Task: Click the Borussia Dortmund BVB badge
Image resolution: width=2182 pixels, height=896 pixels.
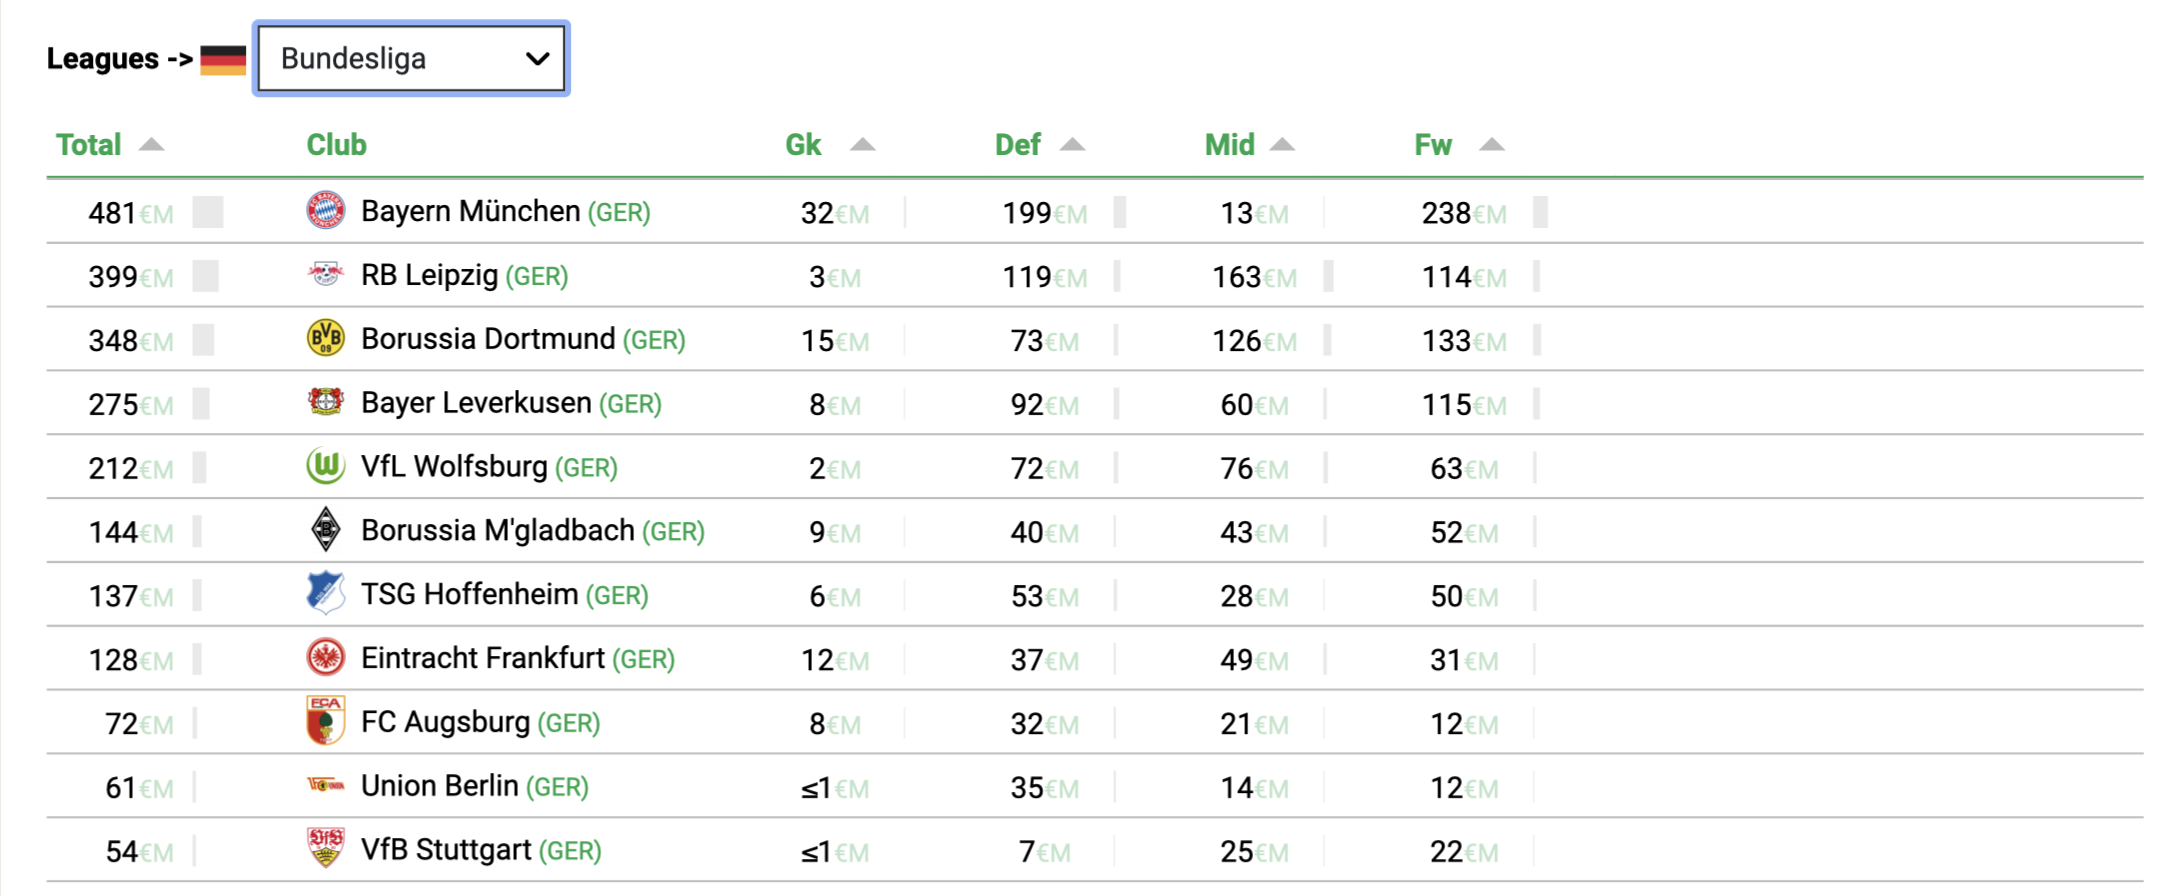Action: click(x=326, y=338)
